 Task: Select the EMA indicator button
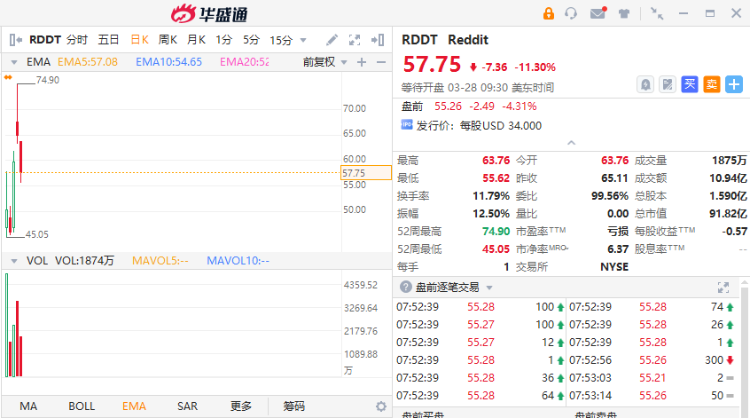(134, 407)
